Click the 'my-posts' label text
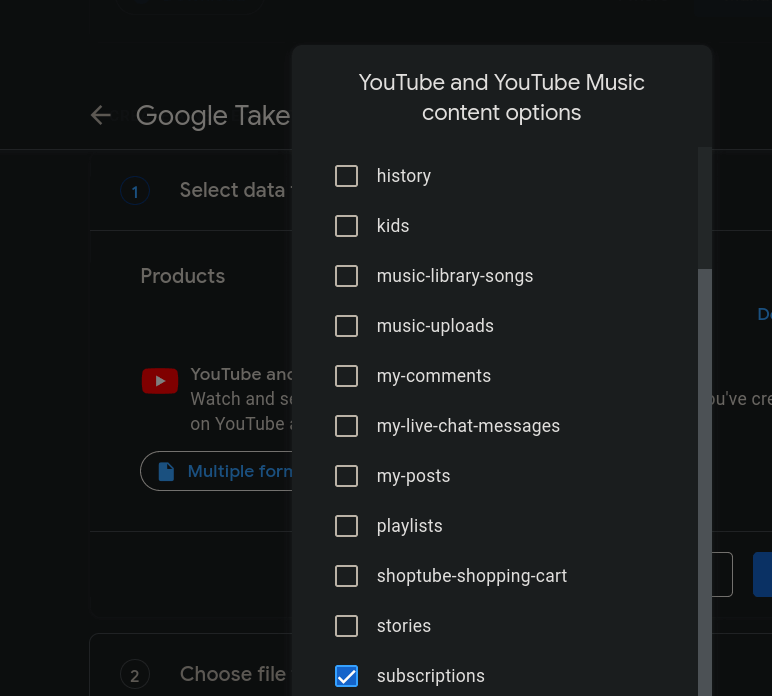 (x=414, y=476)
